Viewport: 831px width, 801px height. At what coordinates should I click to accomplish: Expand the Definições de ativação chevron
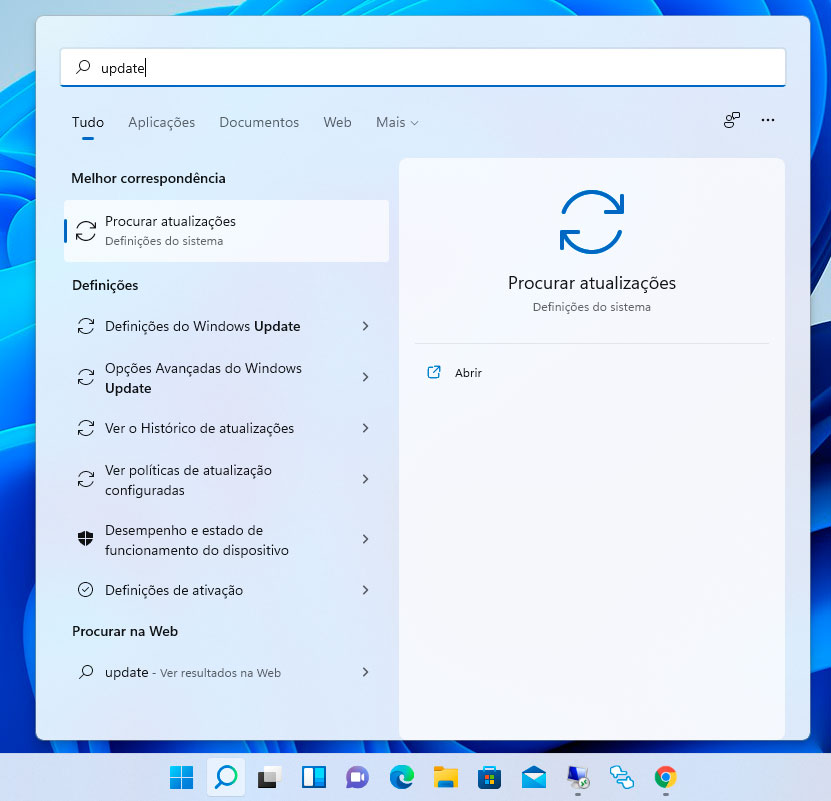[x=365, y=590]
